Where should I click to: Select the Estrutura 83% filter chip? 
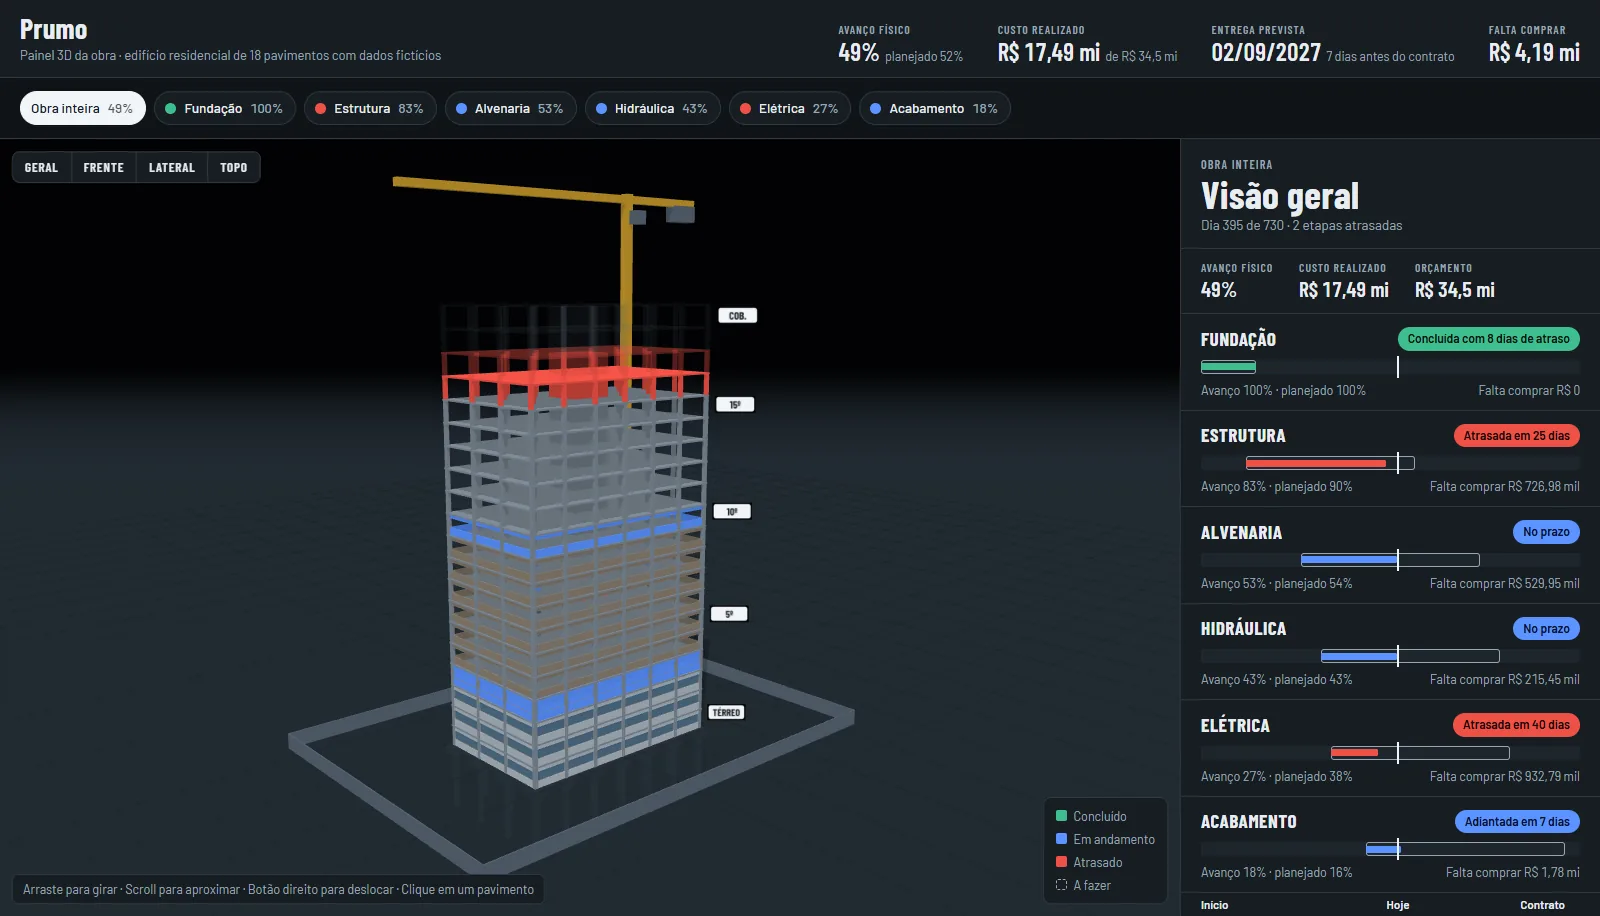point(370,108)
